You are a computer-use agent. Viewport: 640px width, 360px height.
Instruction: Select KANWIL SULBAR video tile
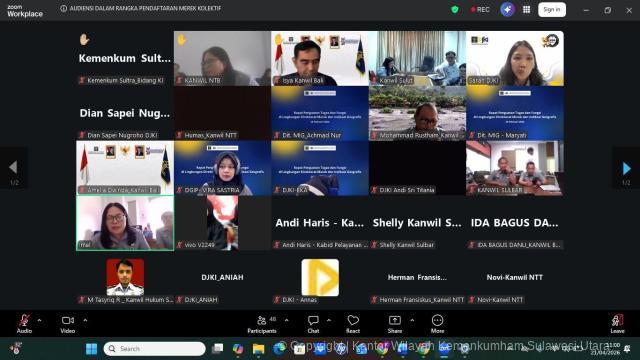point(515,168)
